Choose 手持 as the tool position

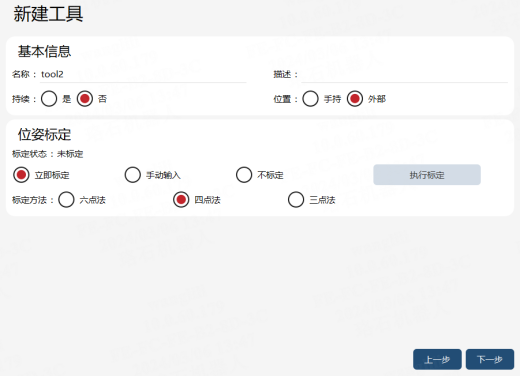point(310,99)
